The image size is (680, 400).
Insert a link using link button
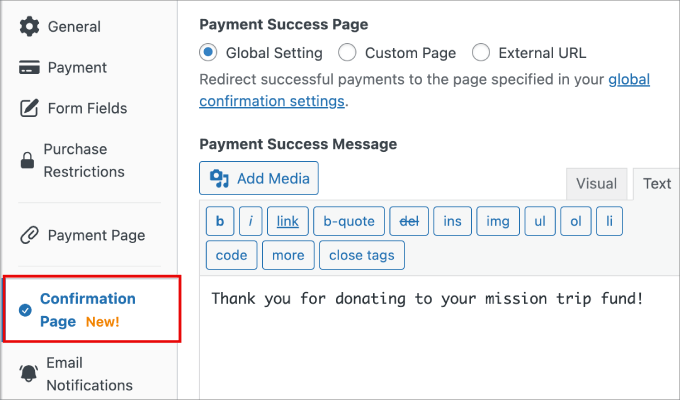[287, 220]
